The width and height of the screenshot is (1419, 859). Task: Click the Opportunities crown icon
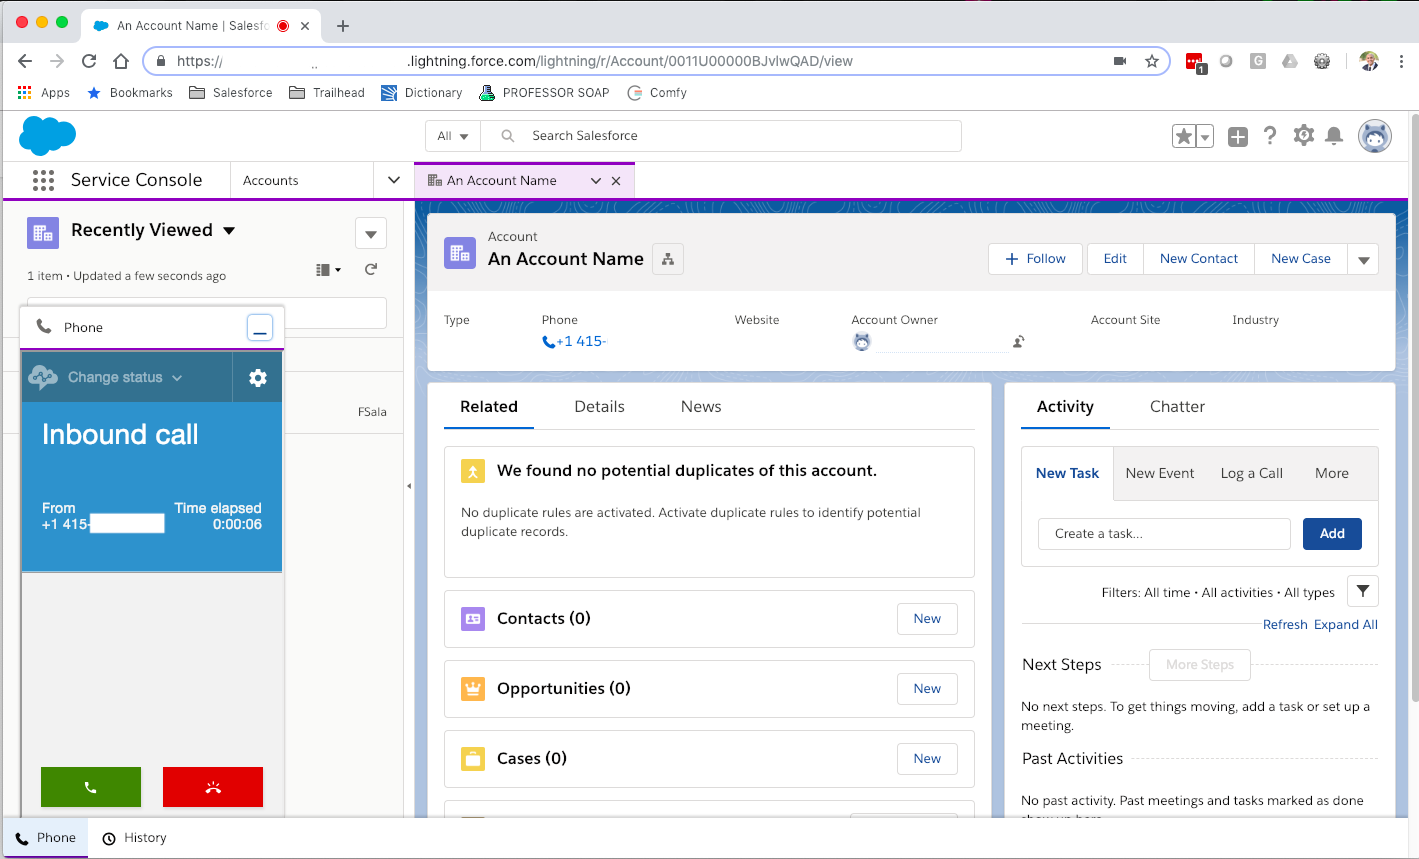(473, 689)
